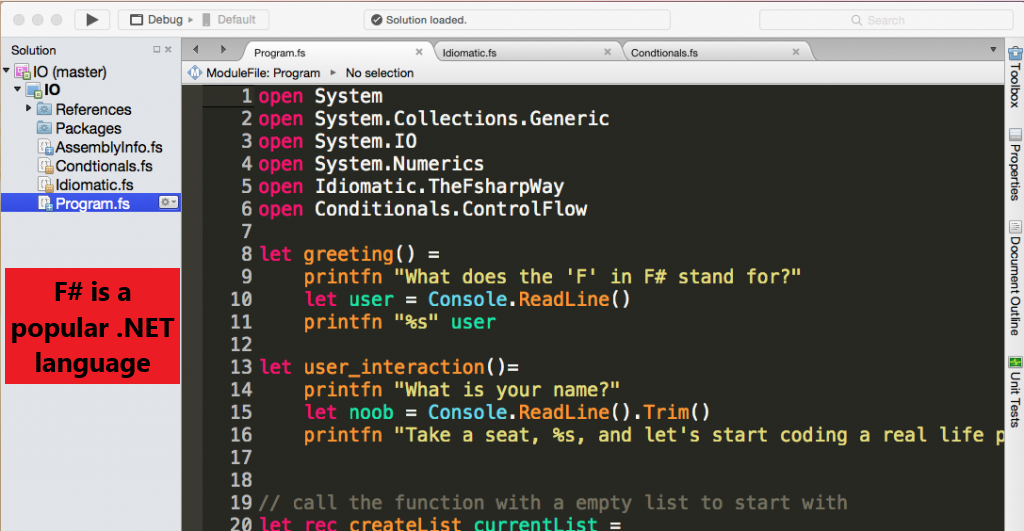Click the IO project icon

(33, 91)
